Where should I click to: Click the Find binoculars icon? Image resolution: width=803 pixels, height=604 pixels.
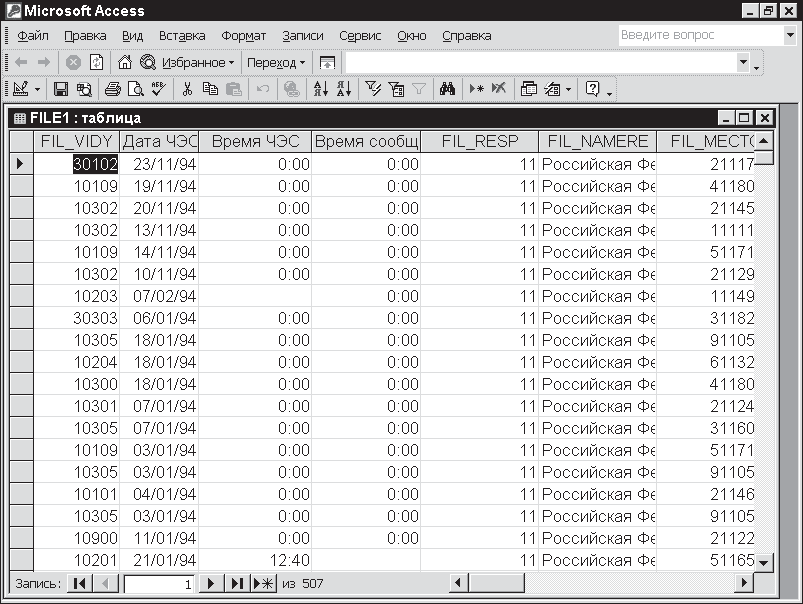(447, 89)
